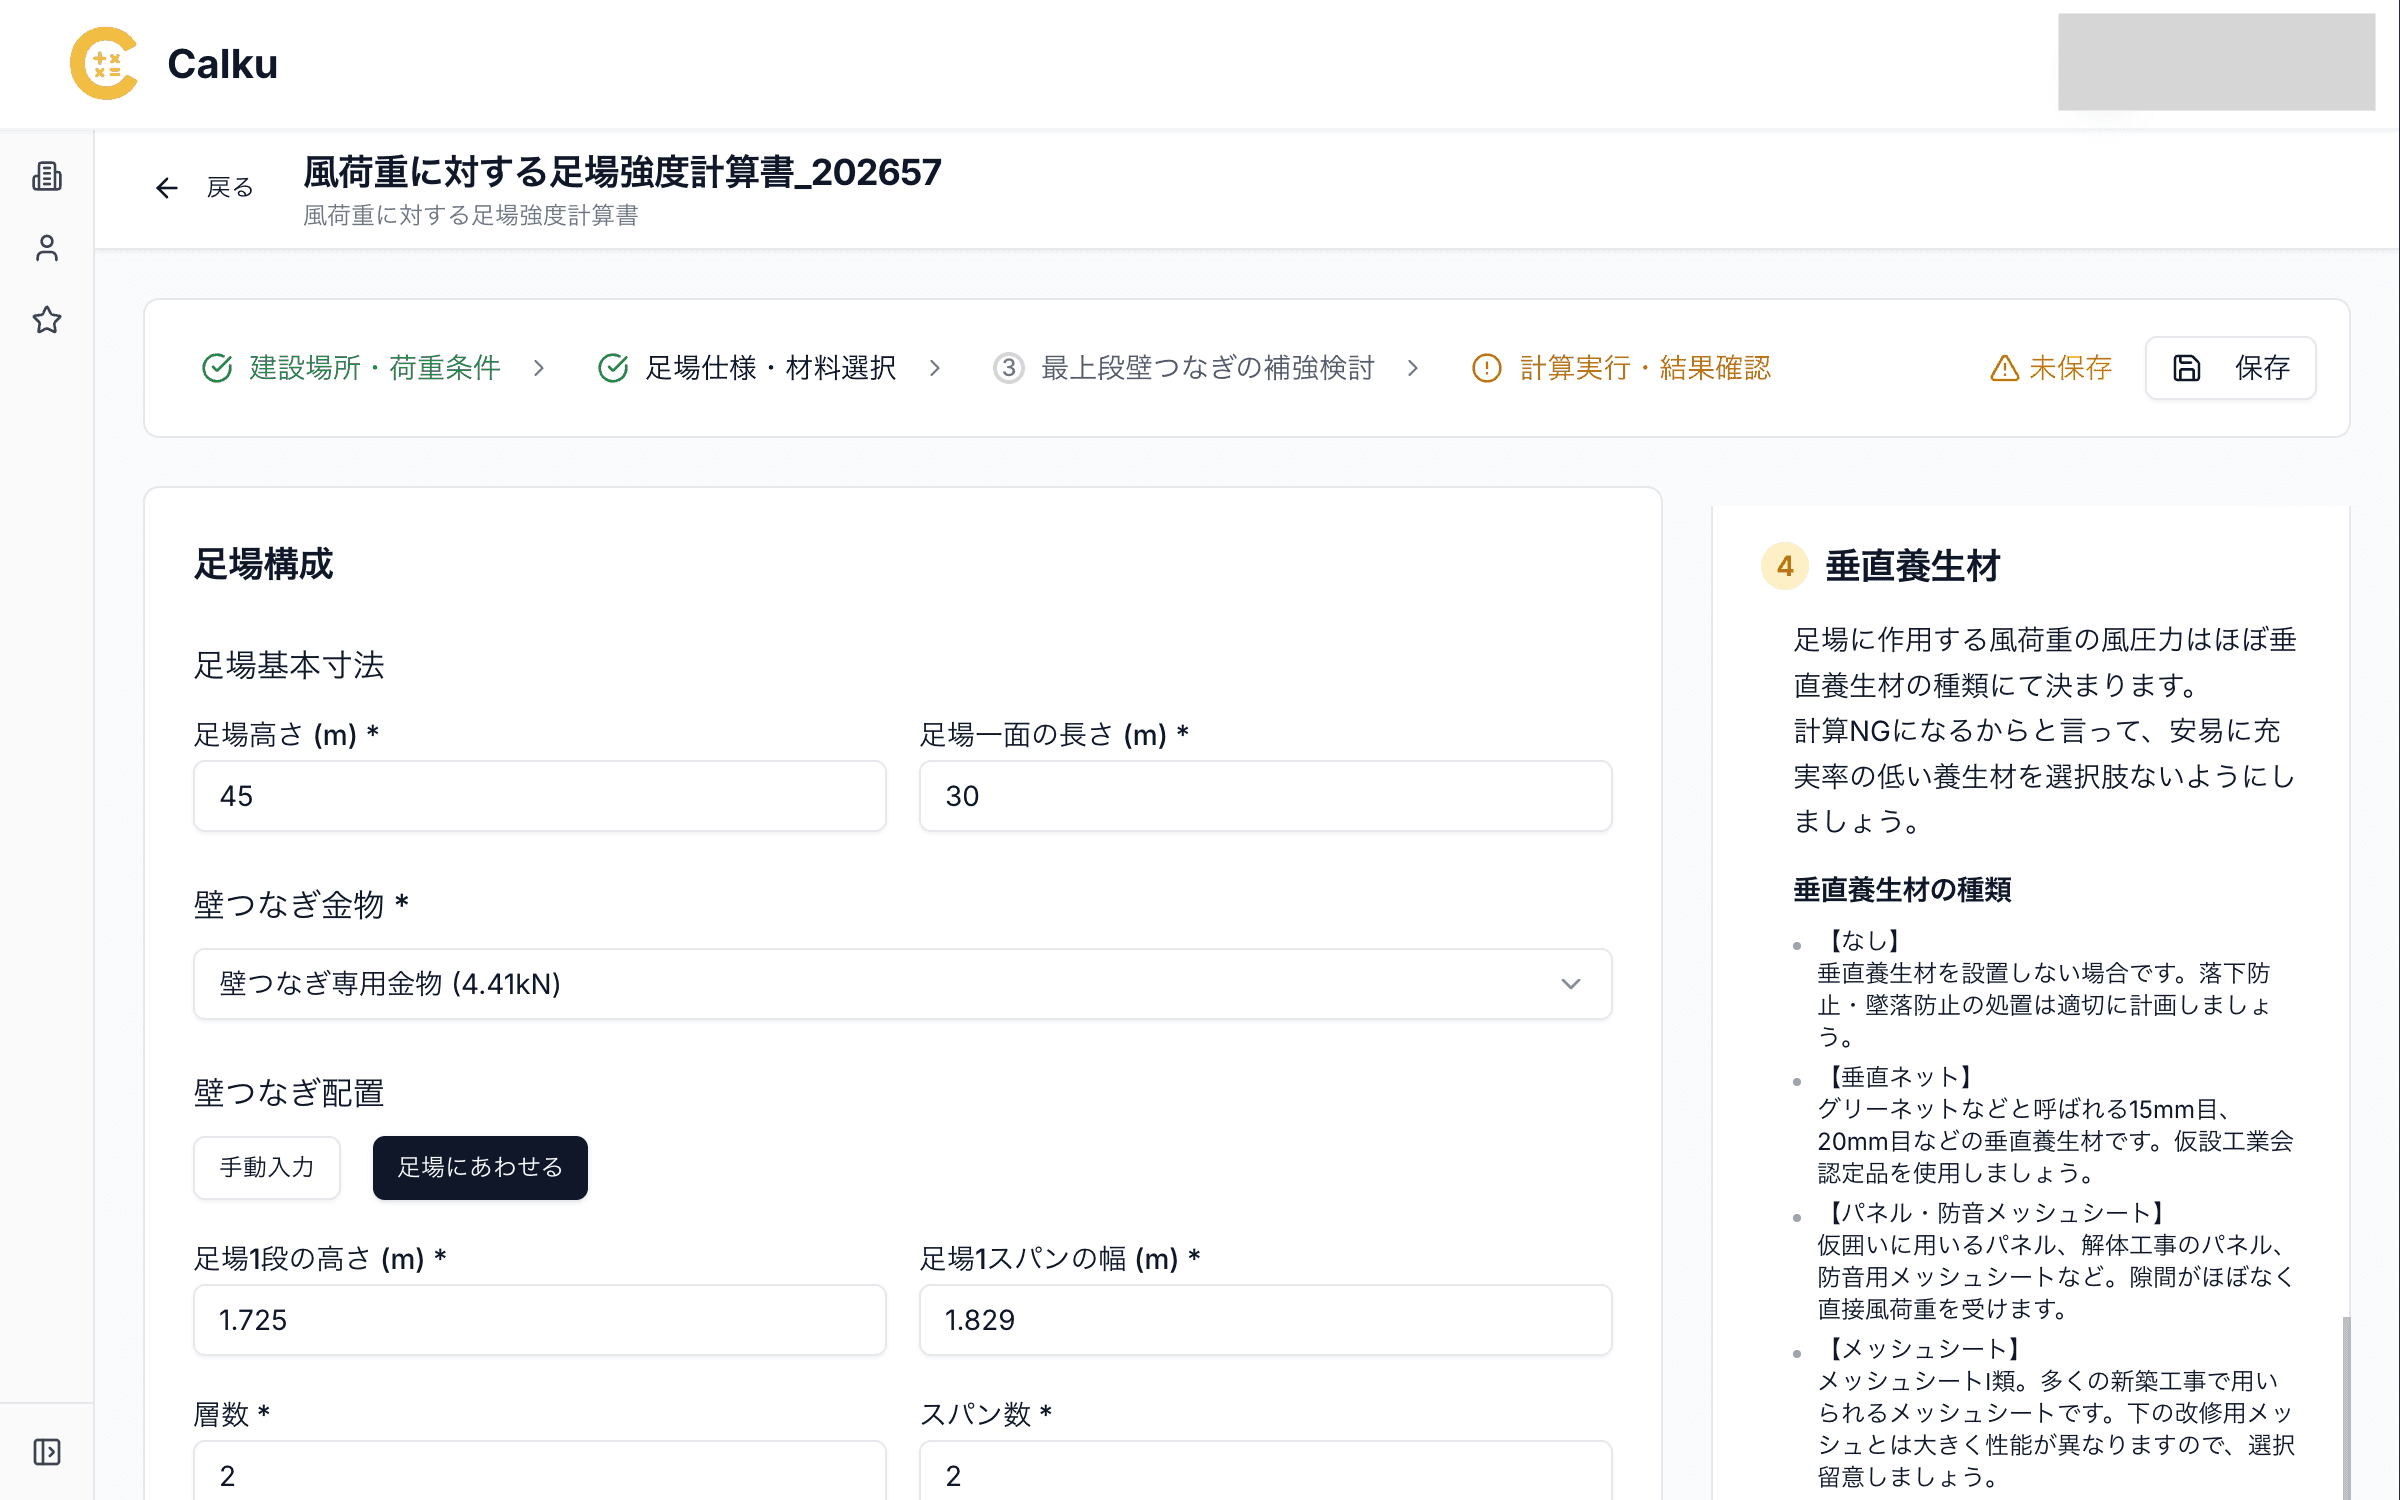Go to 最上段壁つなぎの補強検討 step

click(1184, 368)
